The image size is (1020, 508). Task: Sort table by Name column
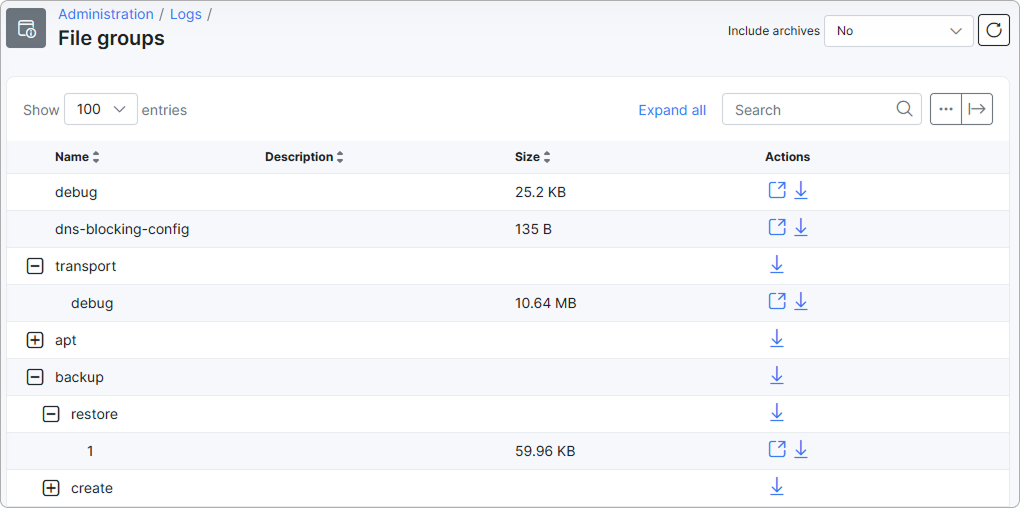coord(77,157)
